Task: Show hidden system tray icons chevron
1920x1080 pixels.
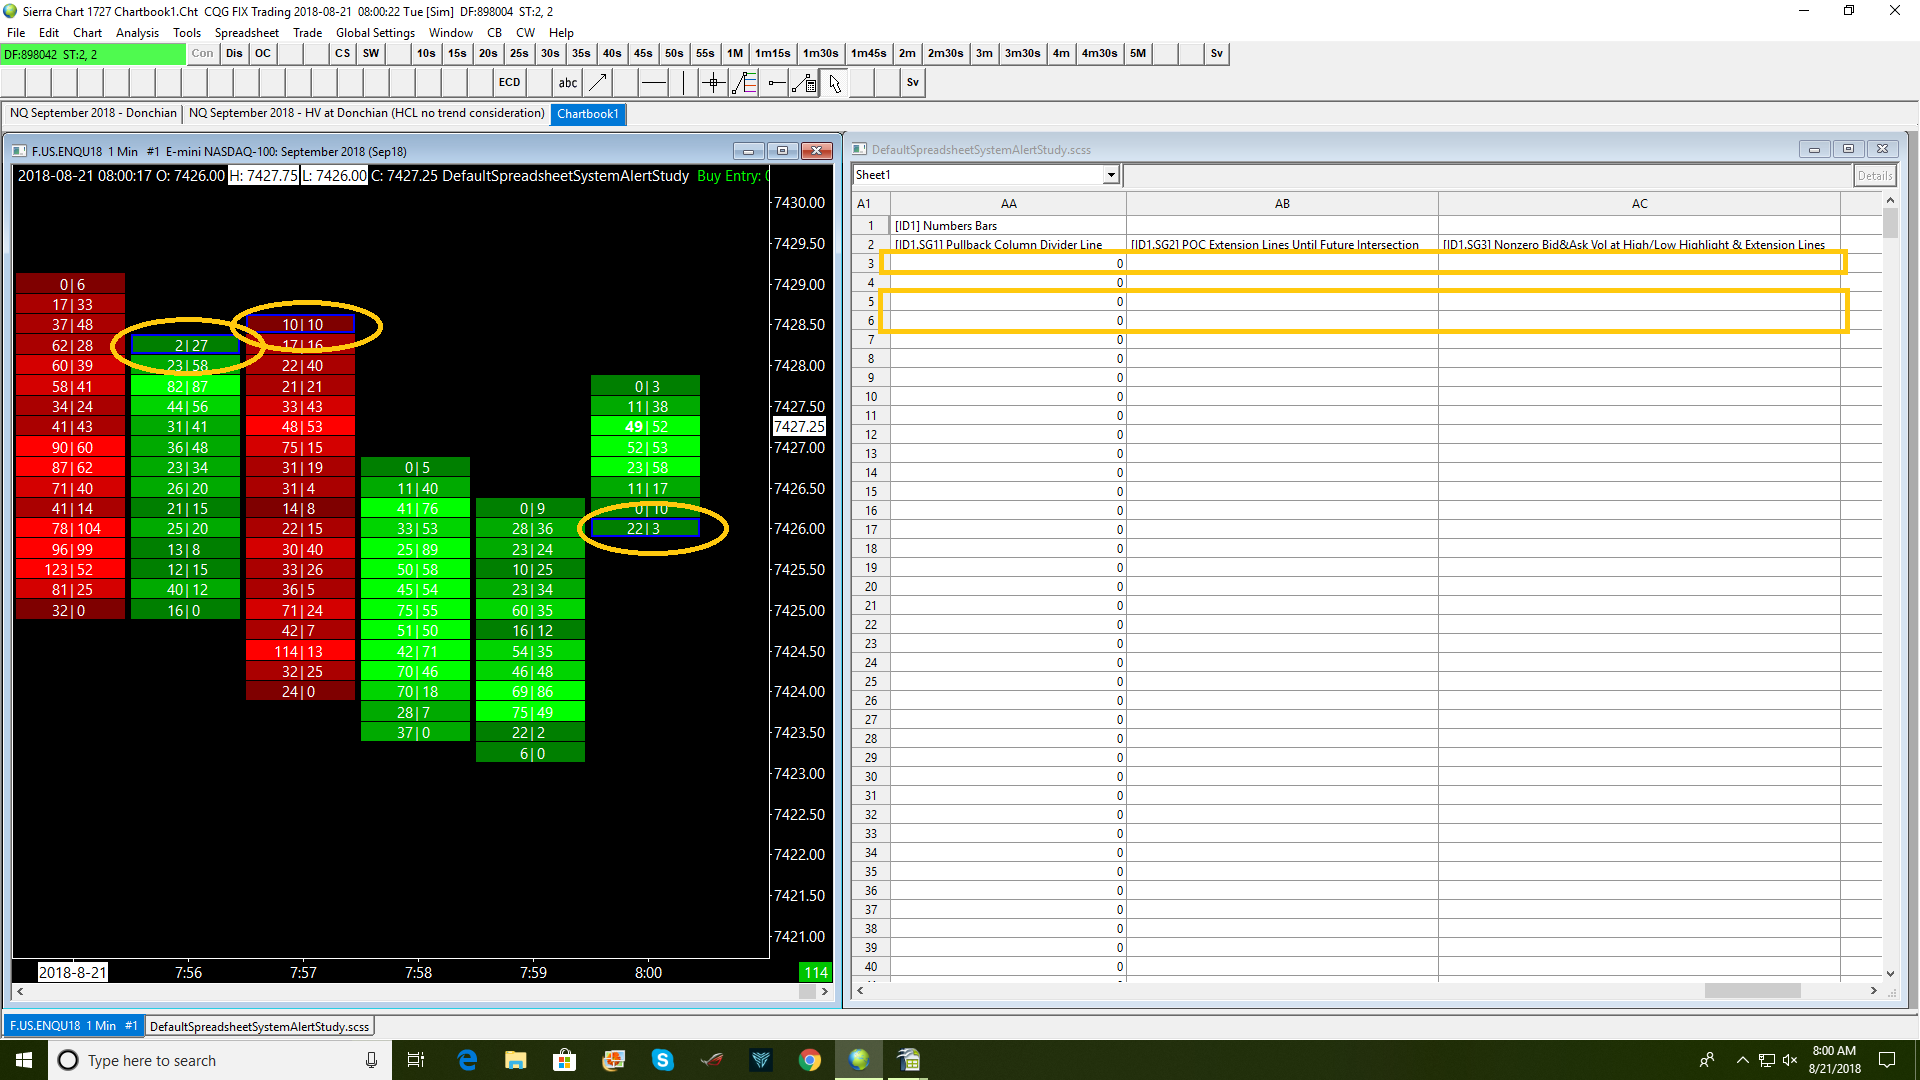Action: tap(1742, 1060)
